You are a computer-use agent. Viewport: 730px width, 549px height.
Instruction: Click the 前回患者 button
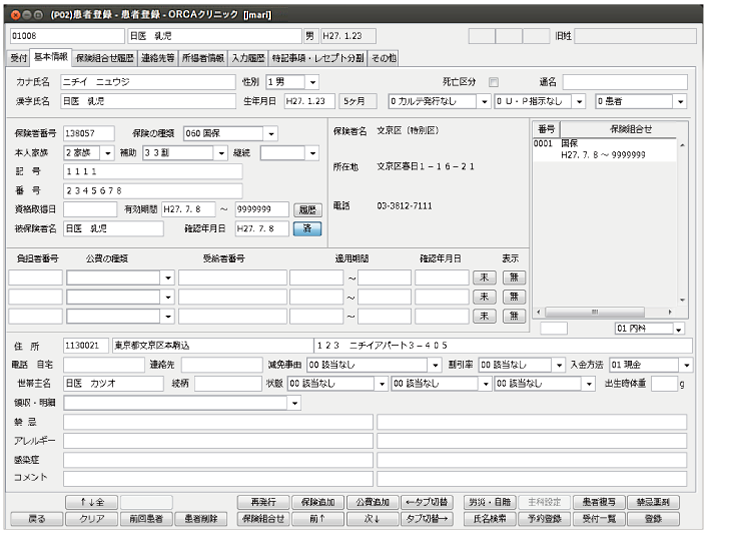pos(146,519)
